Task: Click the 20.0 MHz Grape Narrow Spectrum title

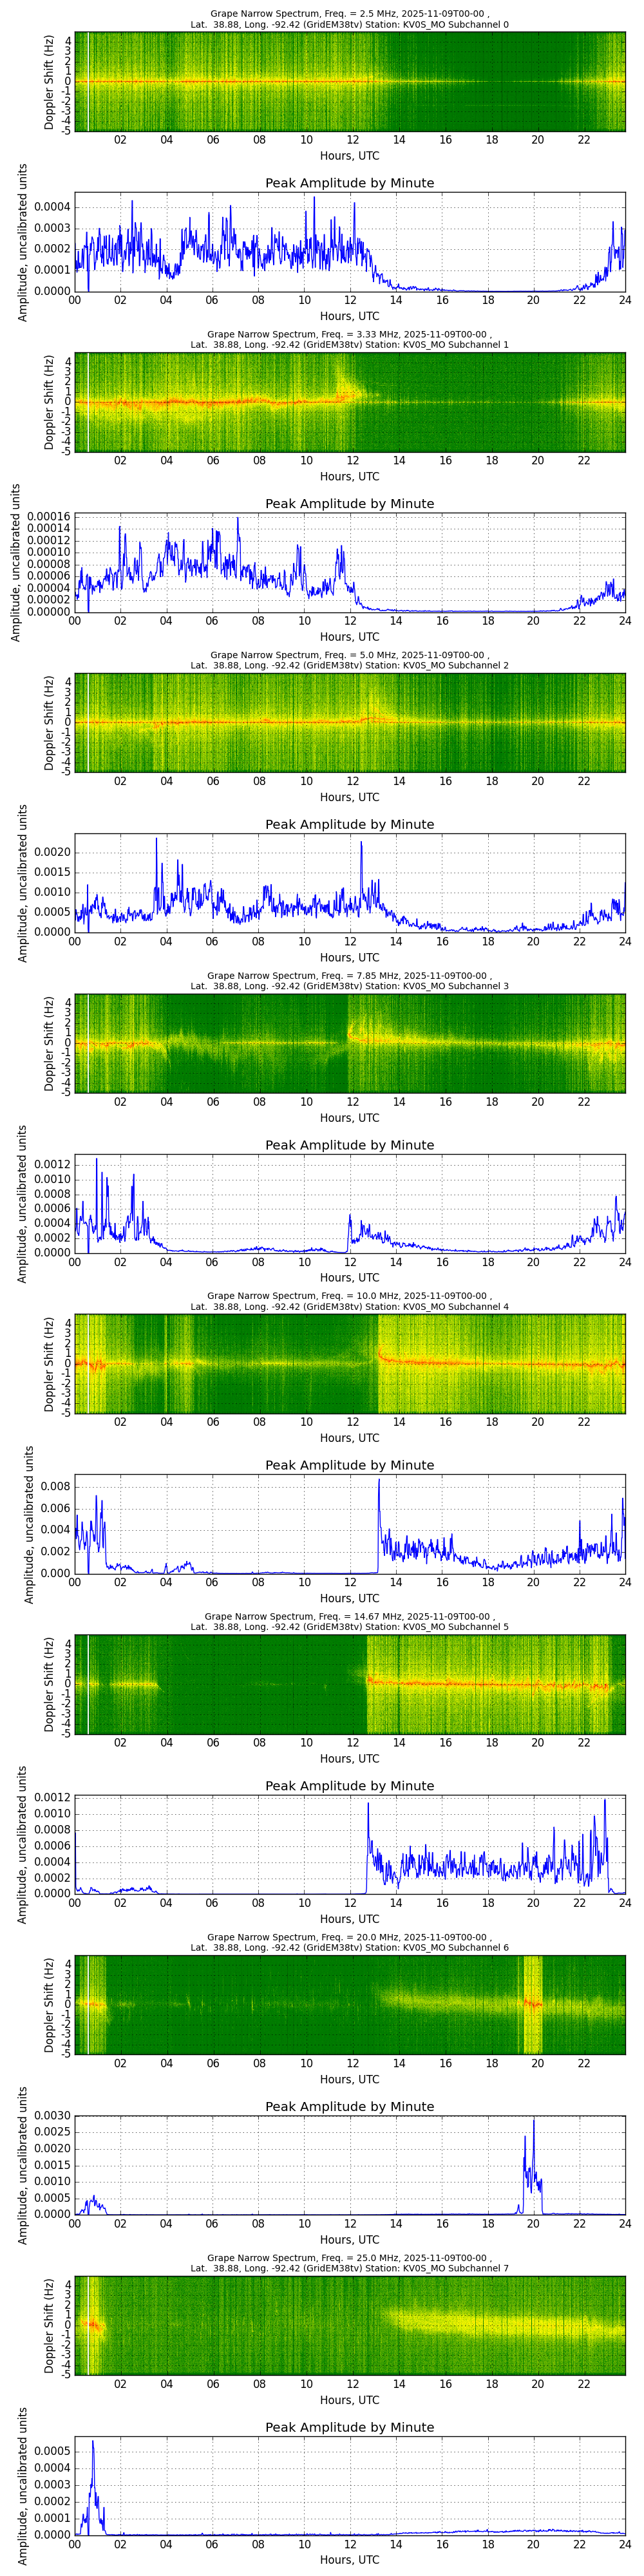Action: [349, 1944]
